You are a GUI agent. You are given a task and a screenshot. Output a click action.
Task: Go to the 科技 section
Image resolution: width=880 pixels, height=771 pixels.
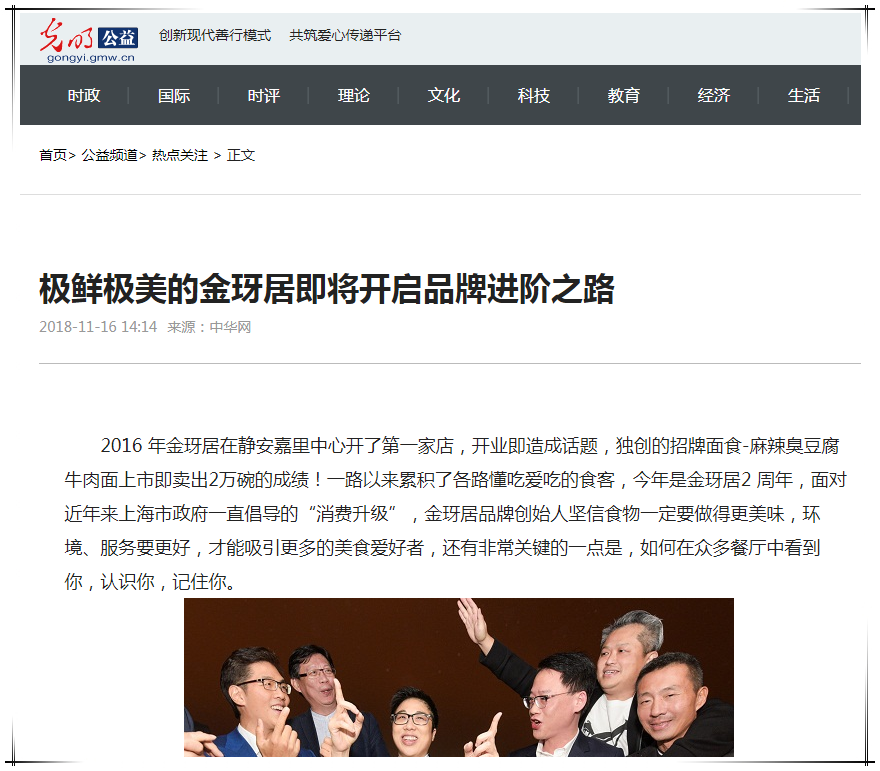pos(534,95)
